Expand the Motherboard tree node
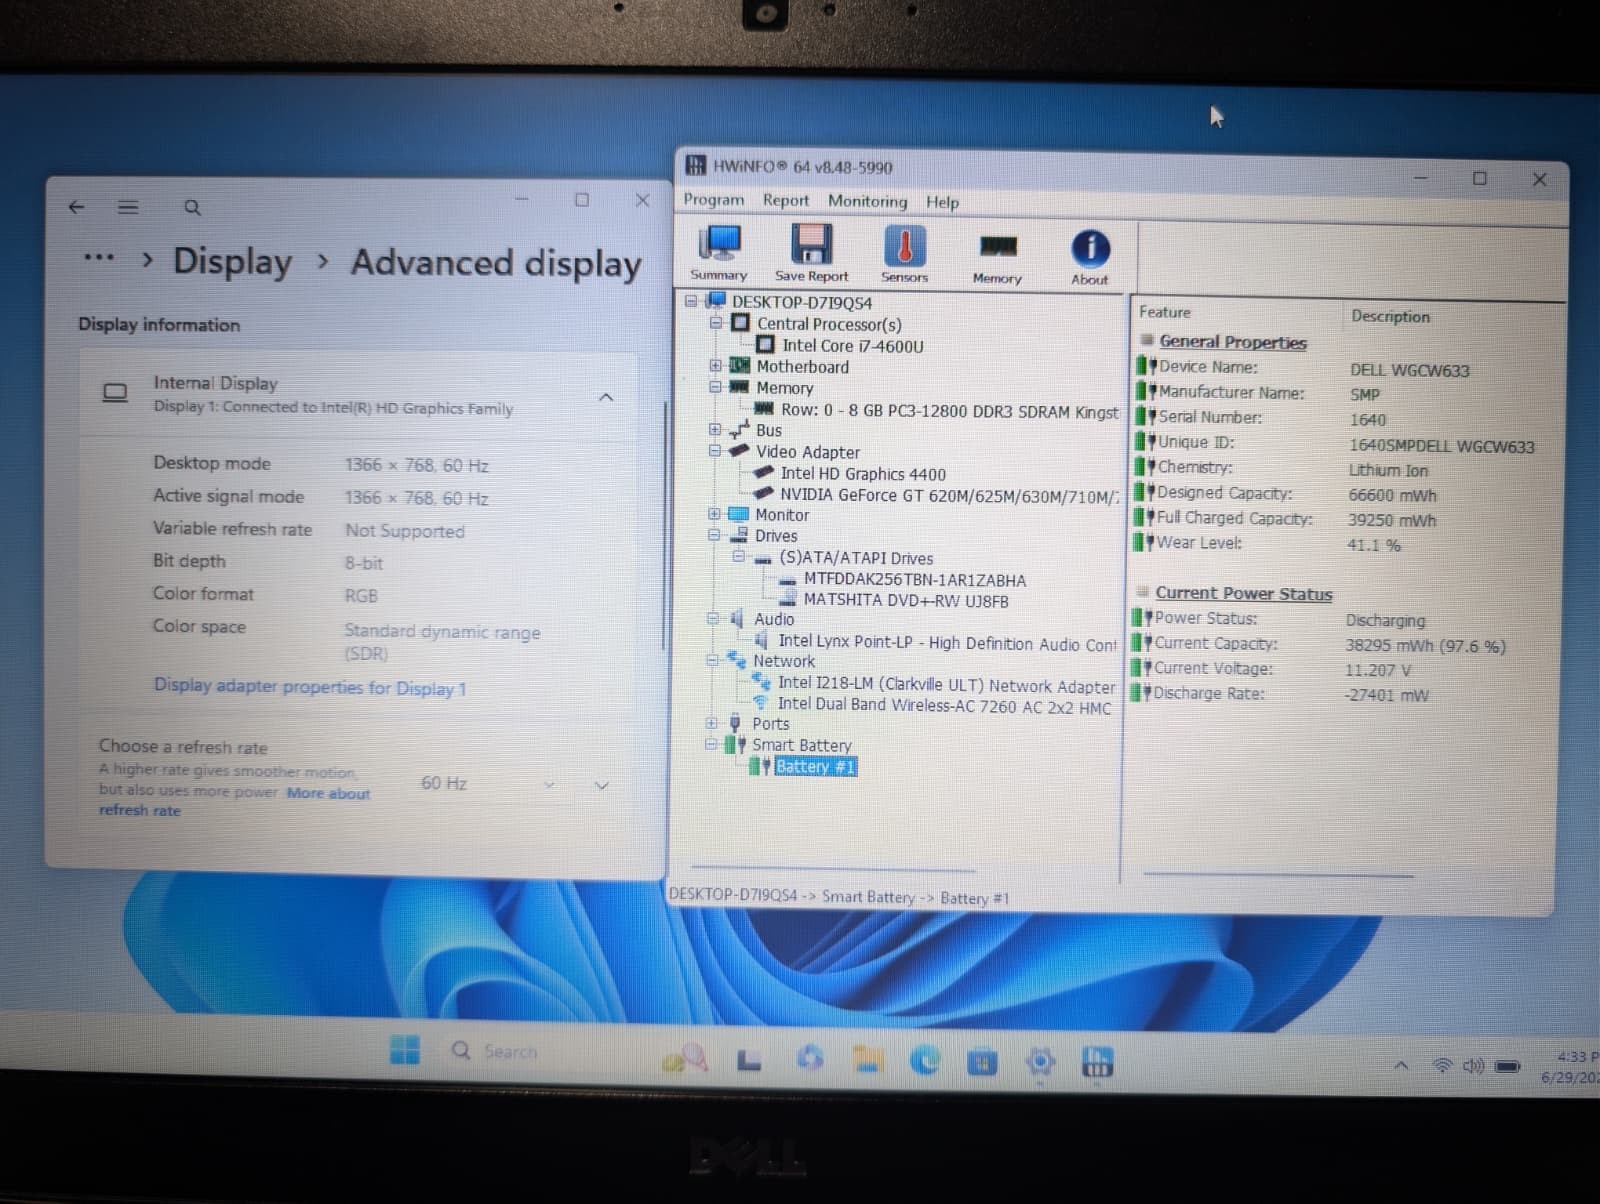The width and height of the screenshot is (1600, 1204). point(715,366)
